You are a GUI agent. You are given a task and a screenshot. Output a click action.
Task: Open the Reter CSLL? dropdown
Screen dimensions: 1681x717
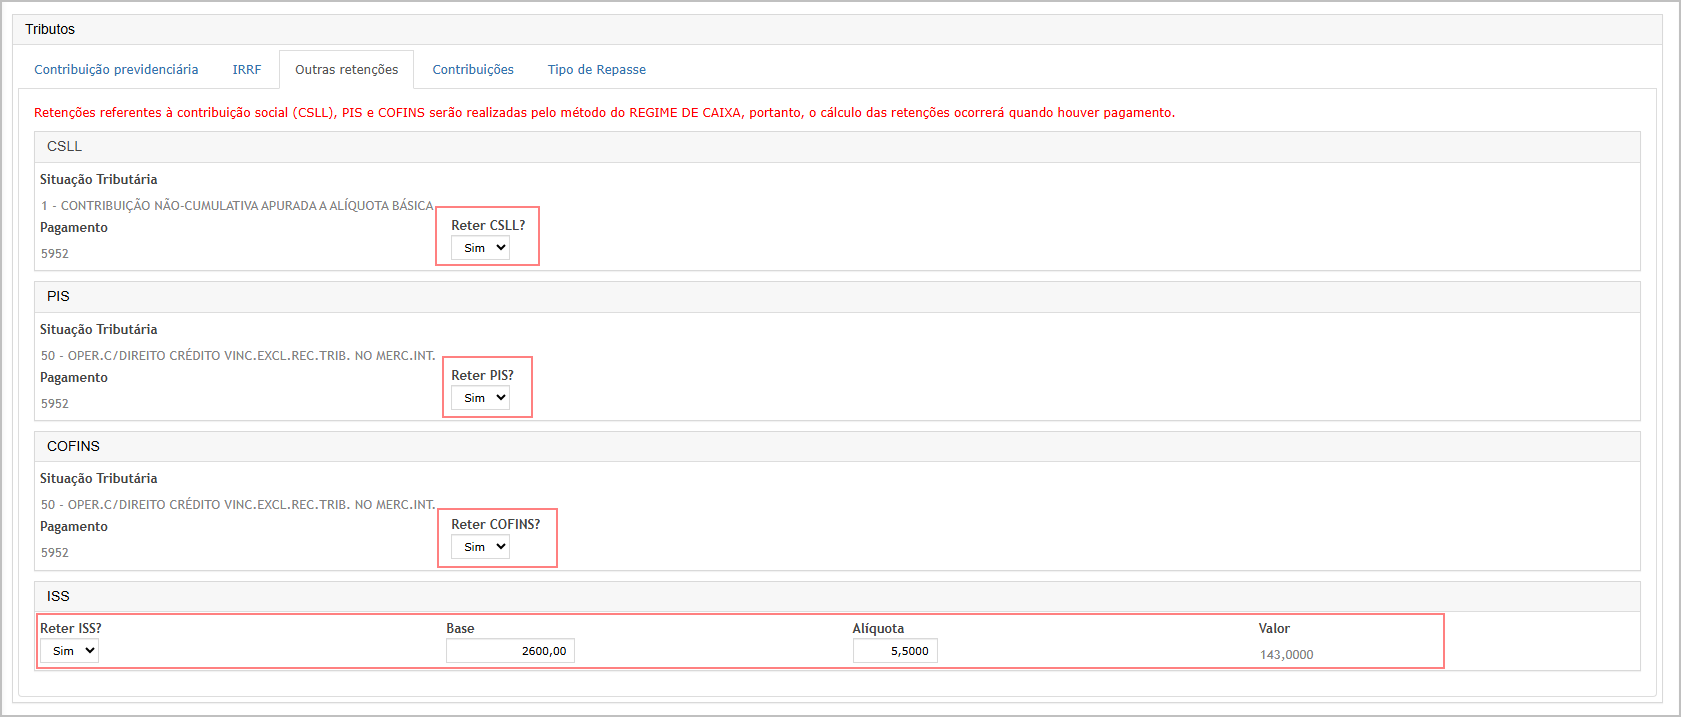click(480, 248)
